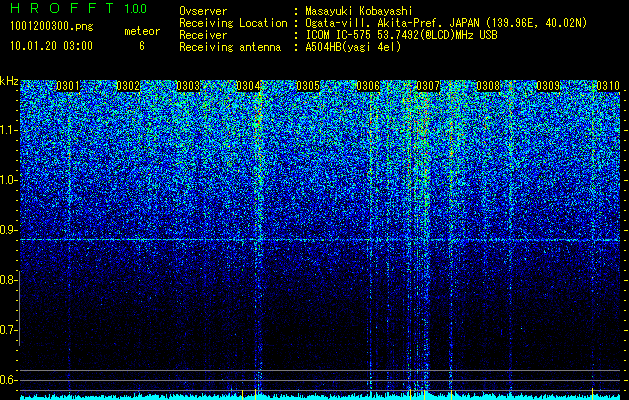629x400 pixels.
Task: Click the 'Receiver' field label
Action: pyautogui.click(x=203, y=35)
